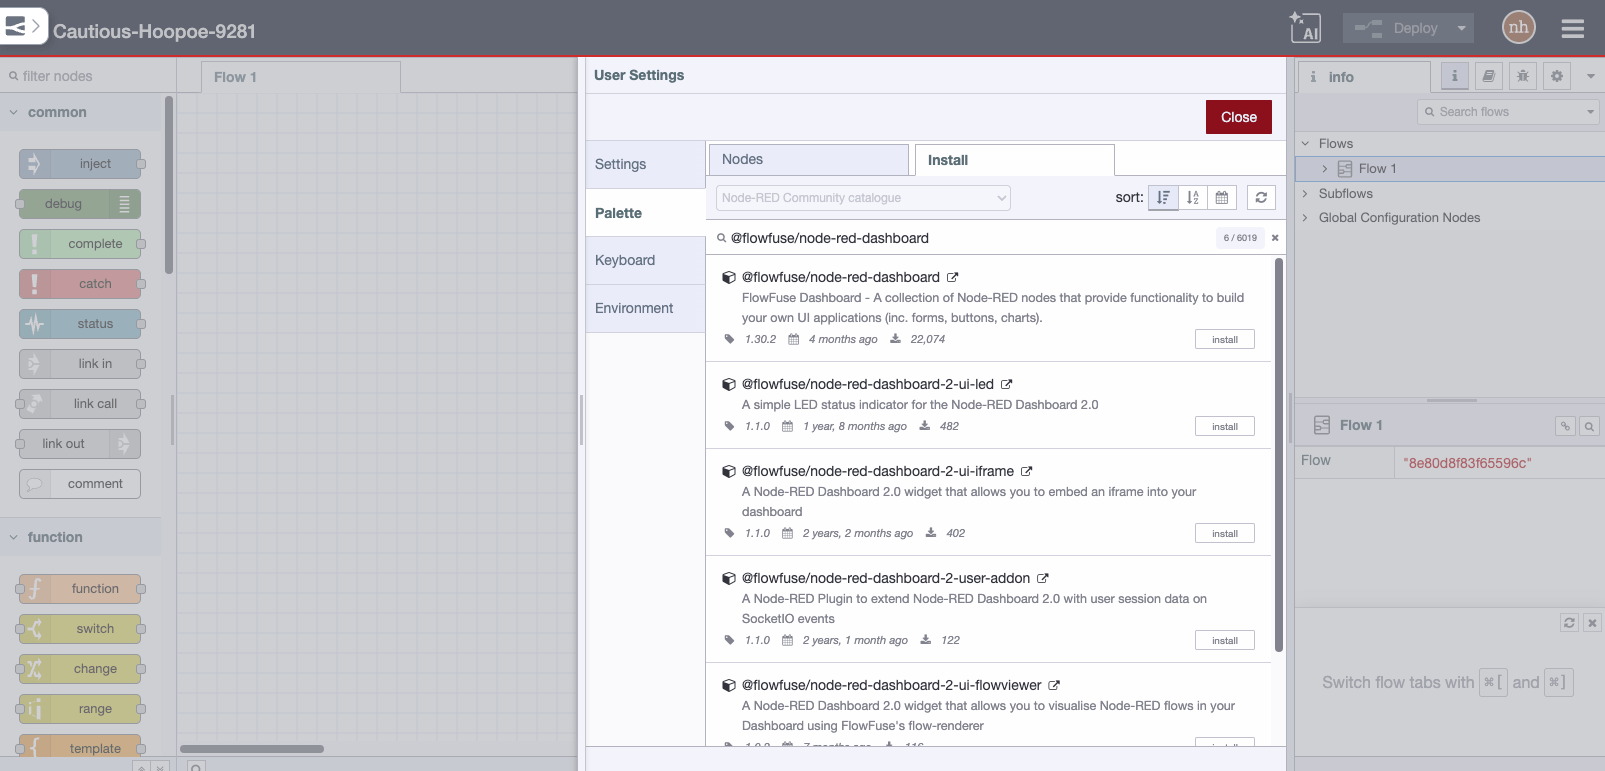Screen dimensions: 1605x771
Task: Select the inject node
Action: [80, 164]
